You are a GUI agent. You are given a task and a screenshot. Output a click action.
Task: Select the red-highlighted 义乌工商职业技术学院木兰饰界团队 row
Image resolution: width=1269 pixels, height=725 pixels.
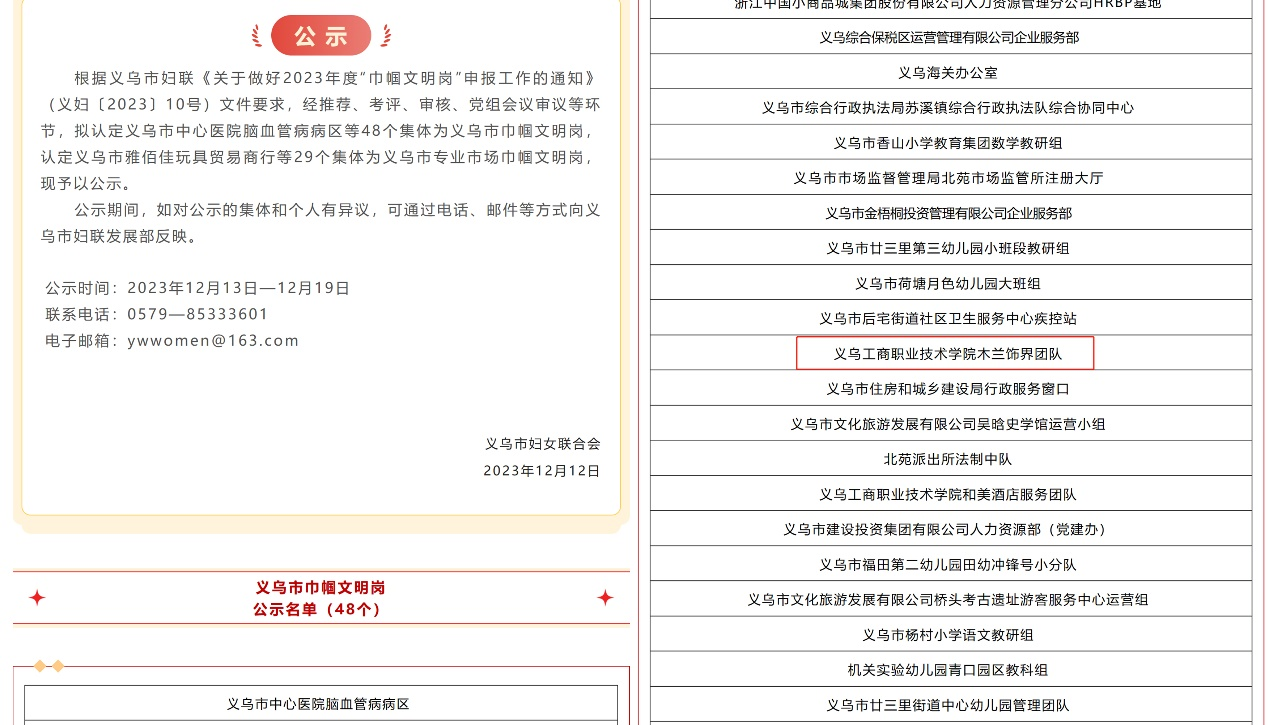(947, 354)
